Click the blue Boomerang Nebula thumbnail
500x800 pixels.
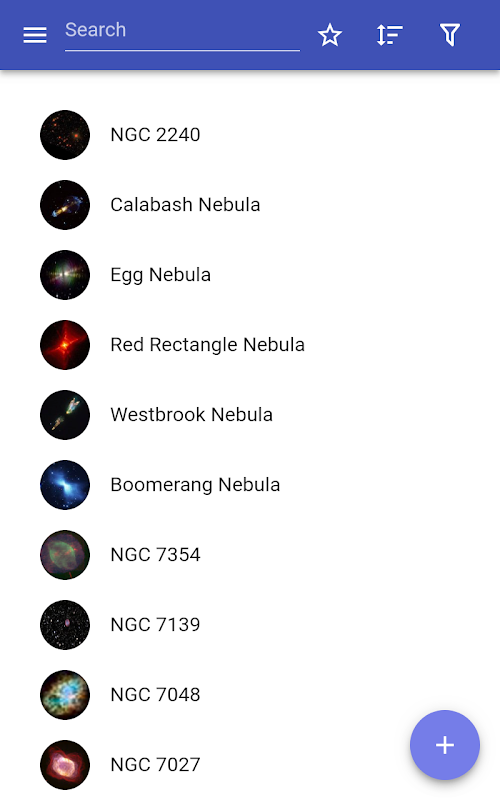(65, 485)
